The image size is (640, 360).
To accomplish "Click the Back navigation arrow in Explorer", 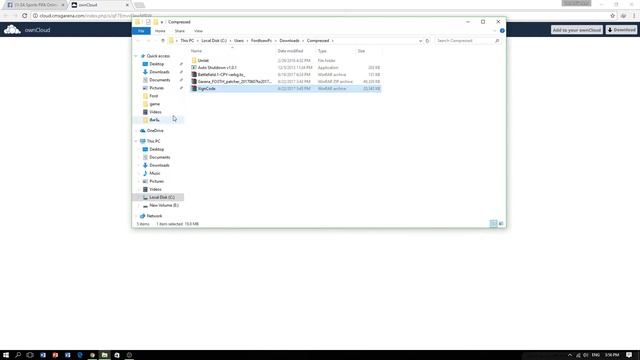I will click(138, 41).
